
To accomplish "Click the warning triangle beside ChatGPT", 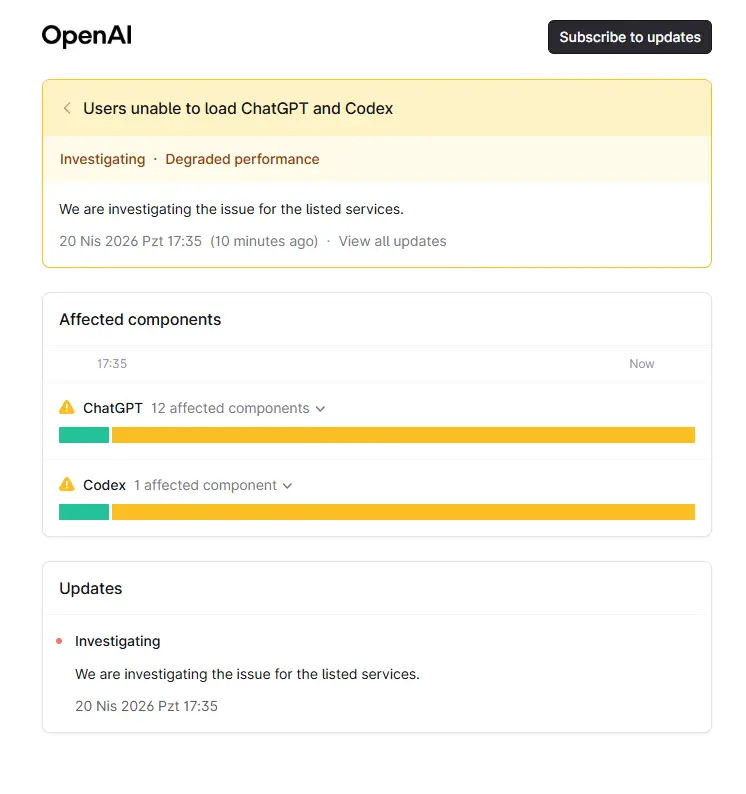I will point(67,408).
